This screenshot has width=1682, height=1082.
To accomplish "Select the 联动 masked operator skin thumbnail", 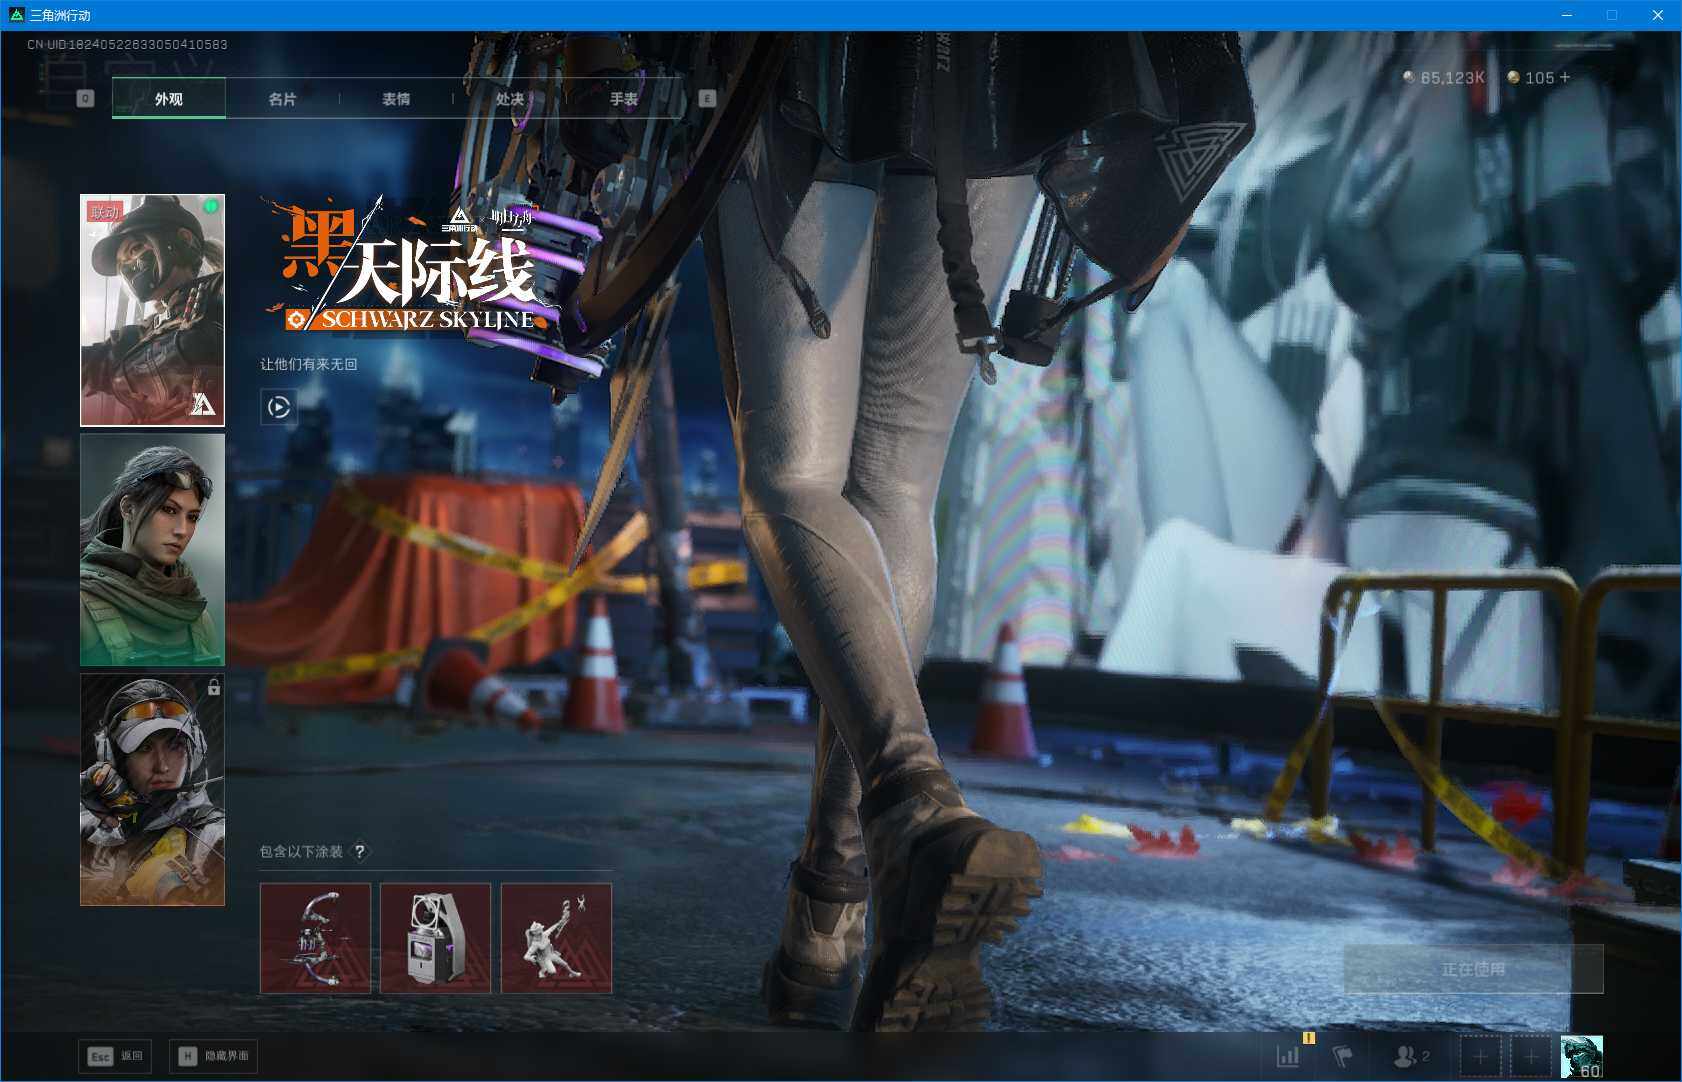I will pos(152,310).
